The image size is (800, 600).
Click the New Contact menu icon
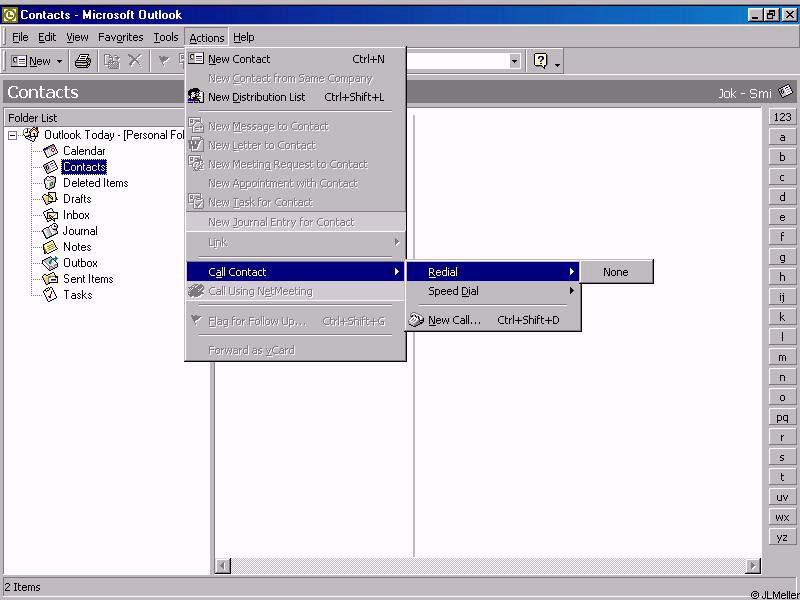pos(196,59)
